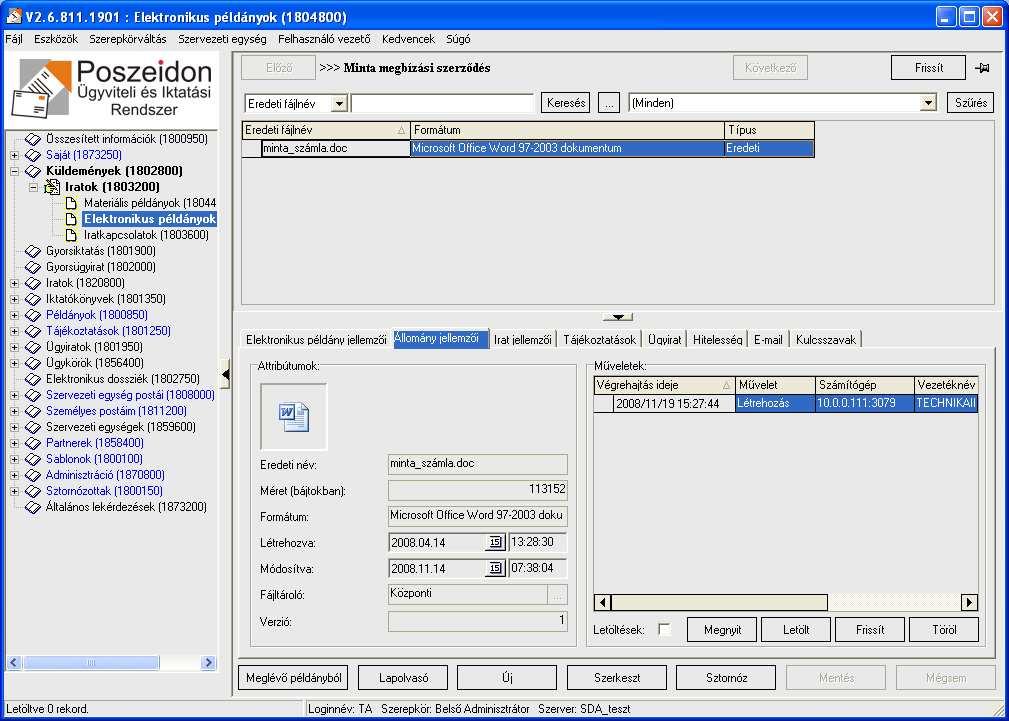Switch to the Irat jellemzői tab
The height and width of the screenshot is (721, 1009).
click(523, 340)
